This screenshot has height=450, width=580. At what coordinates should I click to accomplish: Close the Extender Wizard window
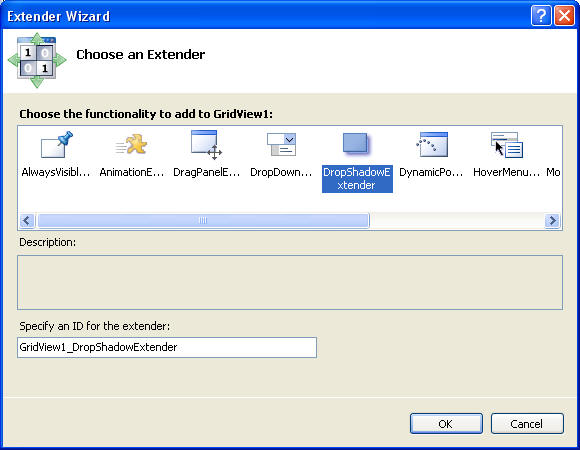tap(564, 16)
